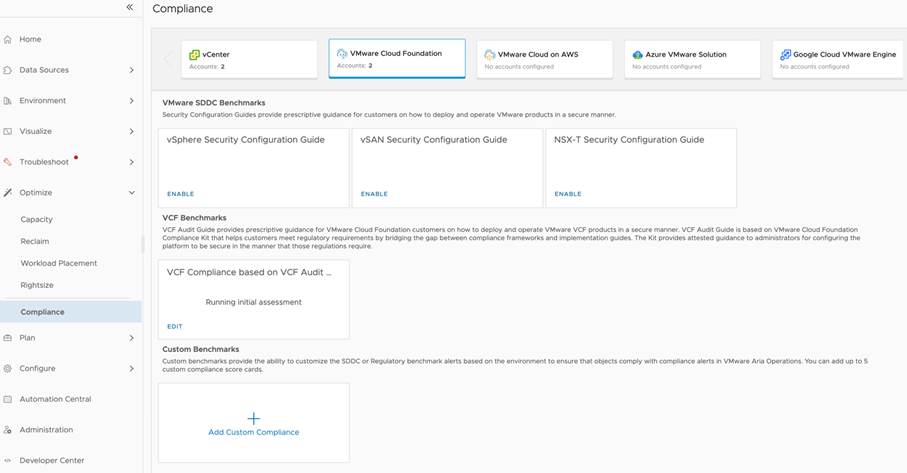The width and height of the screenshot is (907, 473).
Task: Click the Automation Central icon
Action: point(8,399)
